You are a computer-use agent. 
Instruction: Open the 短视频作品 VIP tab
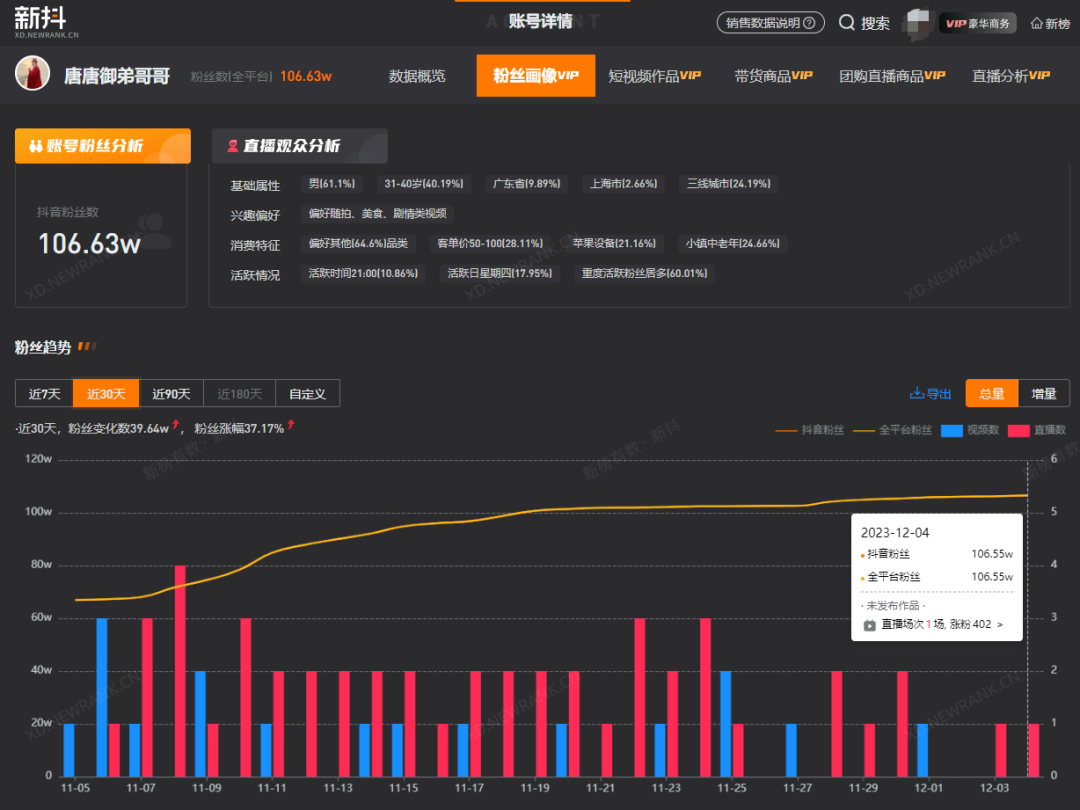click(654, 76)
